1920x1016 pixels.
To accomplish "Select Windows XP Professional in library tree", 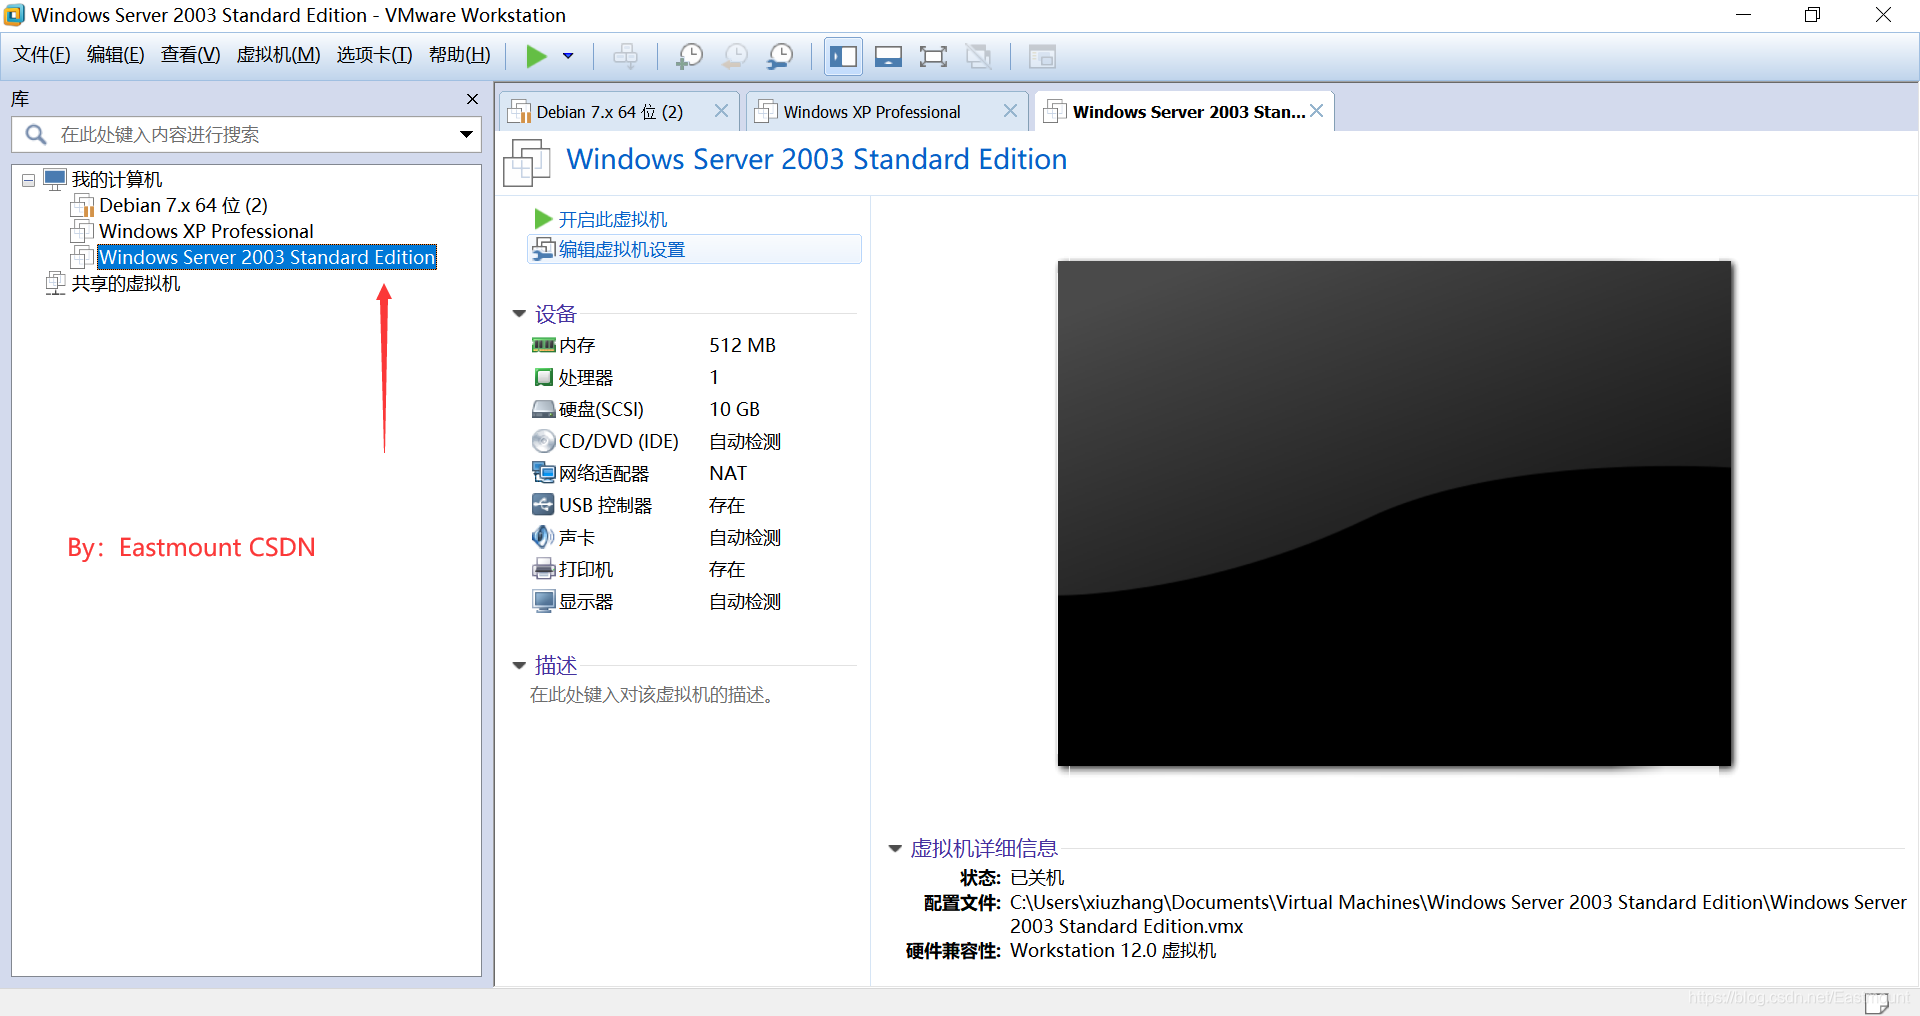I will coord(206,231).
